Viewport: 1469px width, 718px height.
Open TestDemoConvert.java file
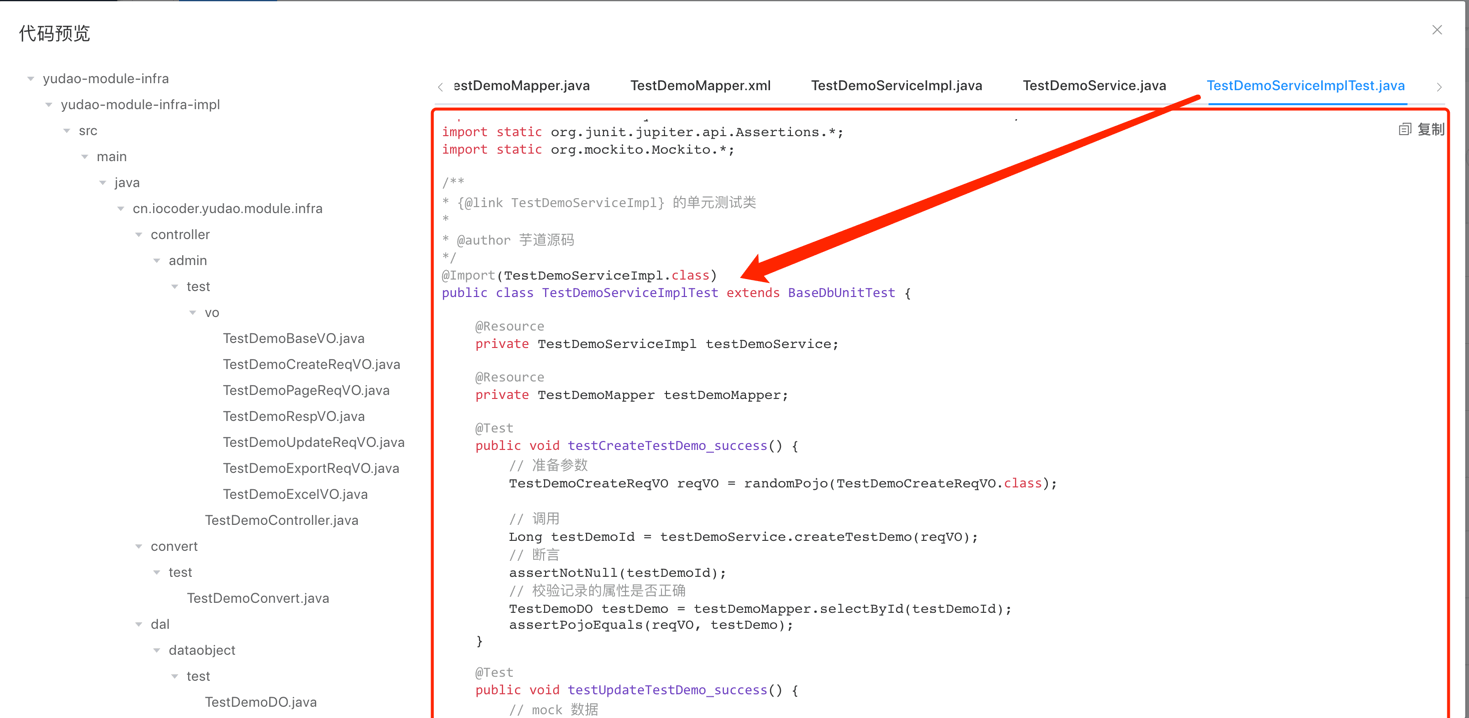click(x=257, y=598)
